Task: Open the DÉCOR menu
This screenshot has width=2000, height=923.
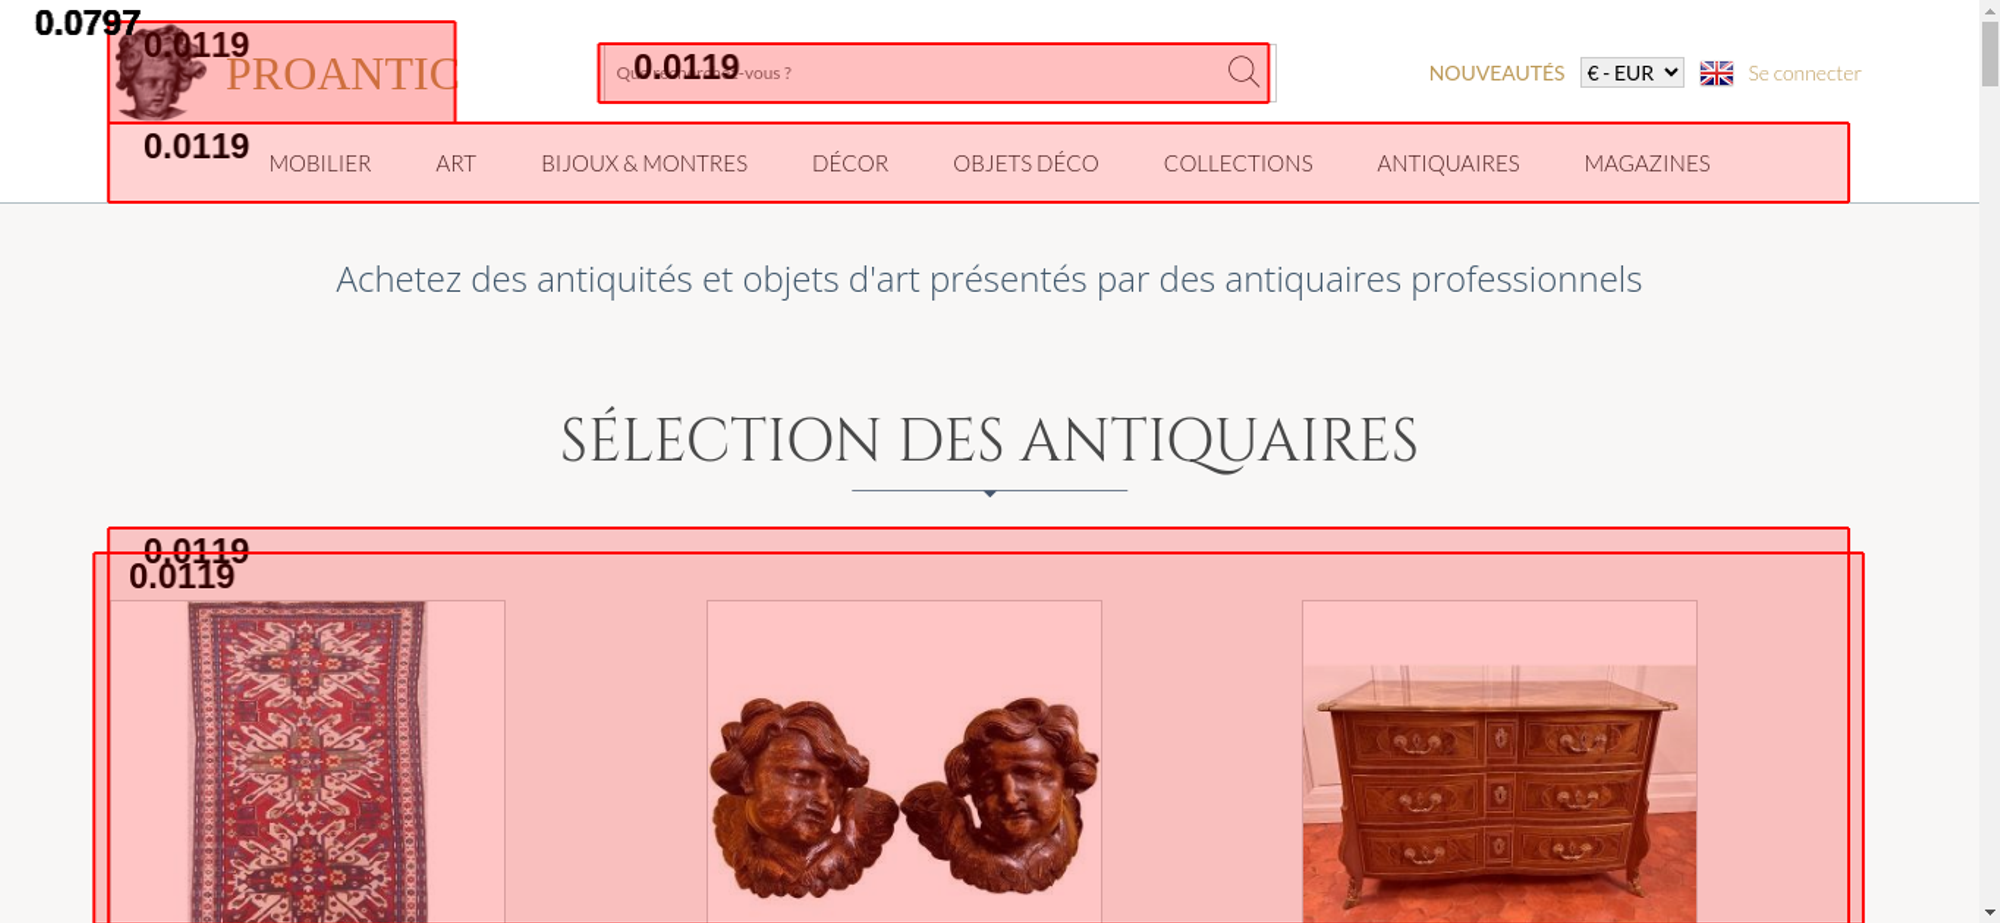Action: coord(850,164)
